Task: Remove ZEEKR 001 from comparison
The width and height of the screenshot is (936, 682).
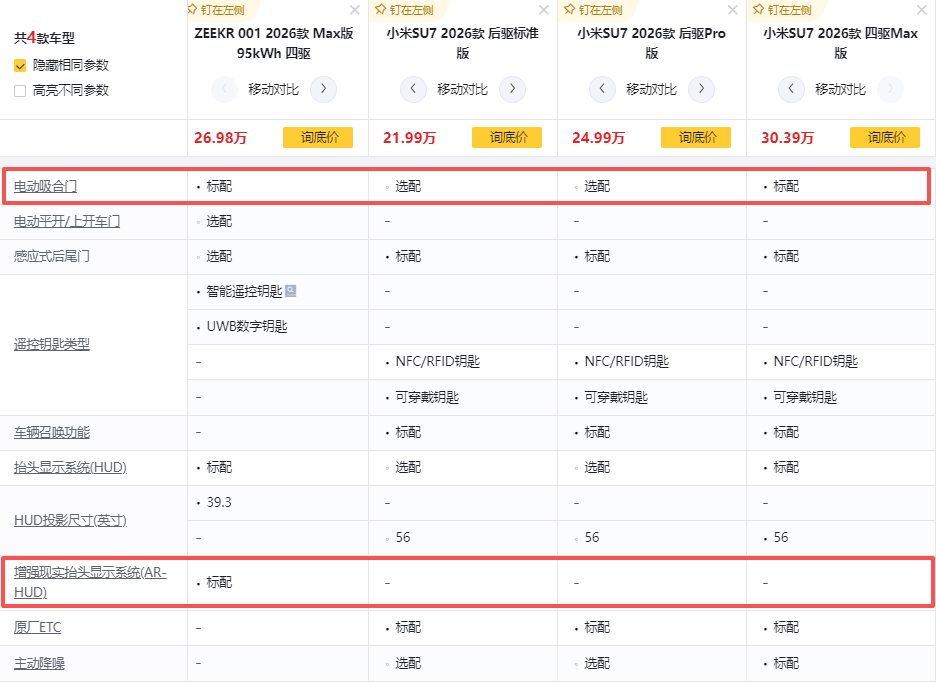Action: click(355, 10)
